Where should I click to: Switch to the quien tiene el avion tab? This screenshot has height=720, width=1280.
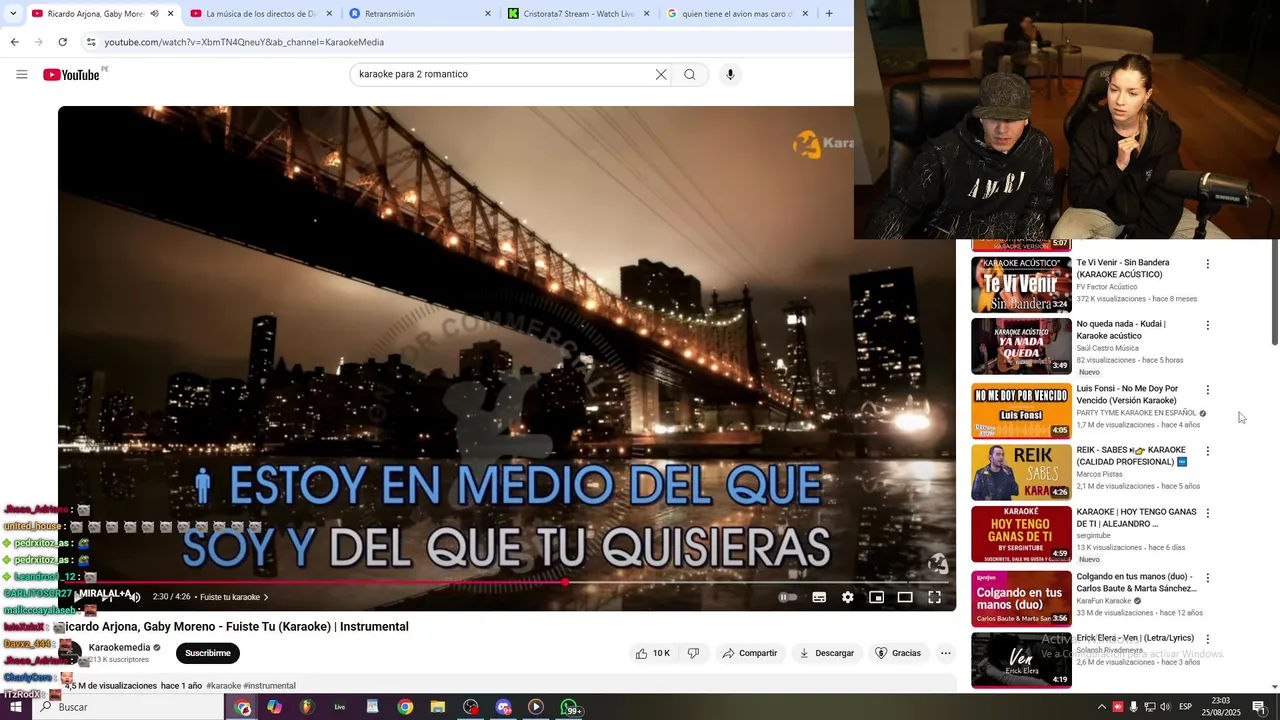tap(737, 14)
